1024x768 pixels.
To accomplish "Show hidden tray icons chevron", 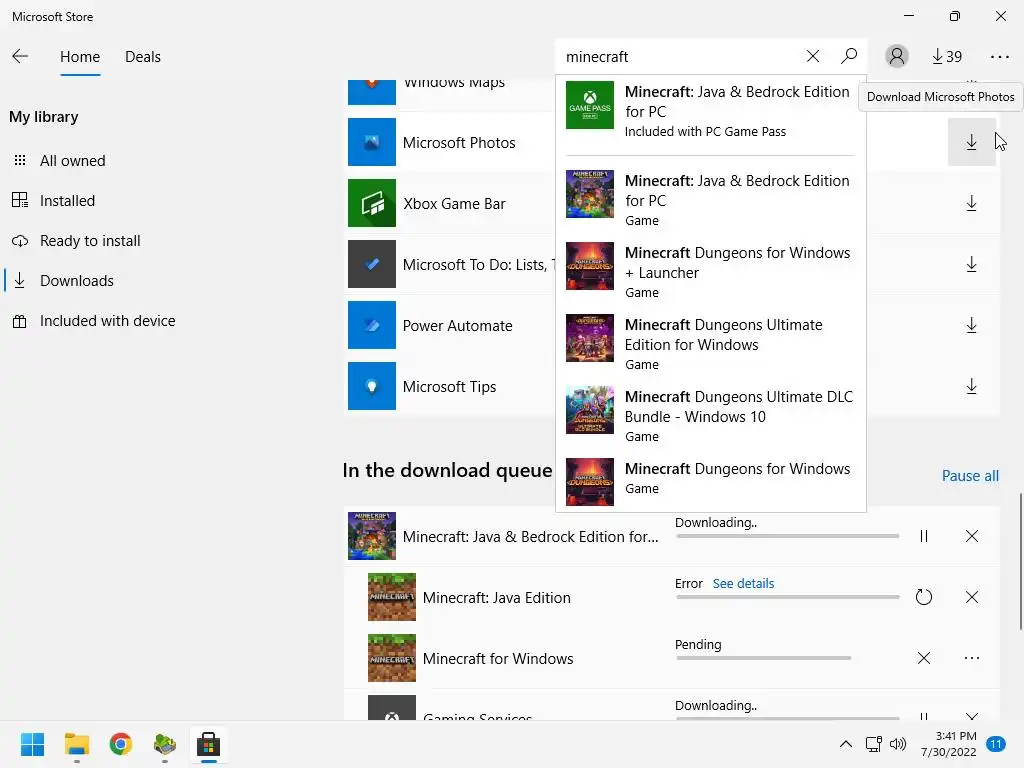I will coord(845,744).
